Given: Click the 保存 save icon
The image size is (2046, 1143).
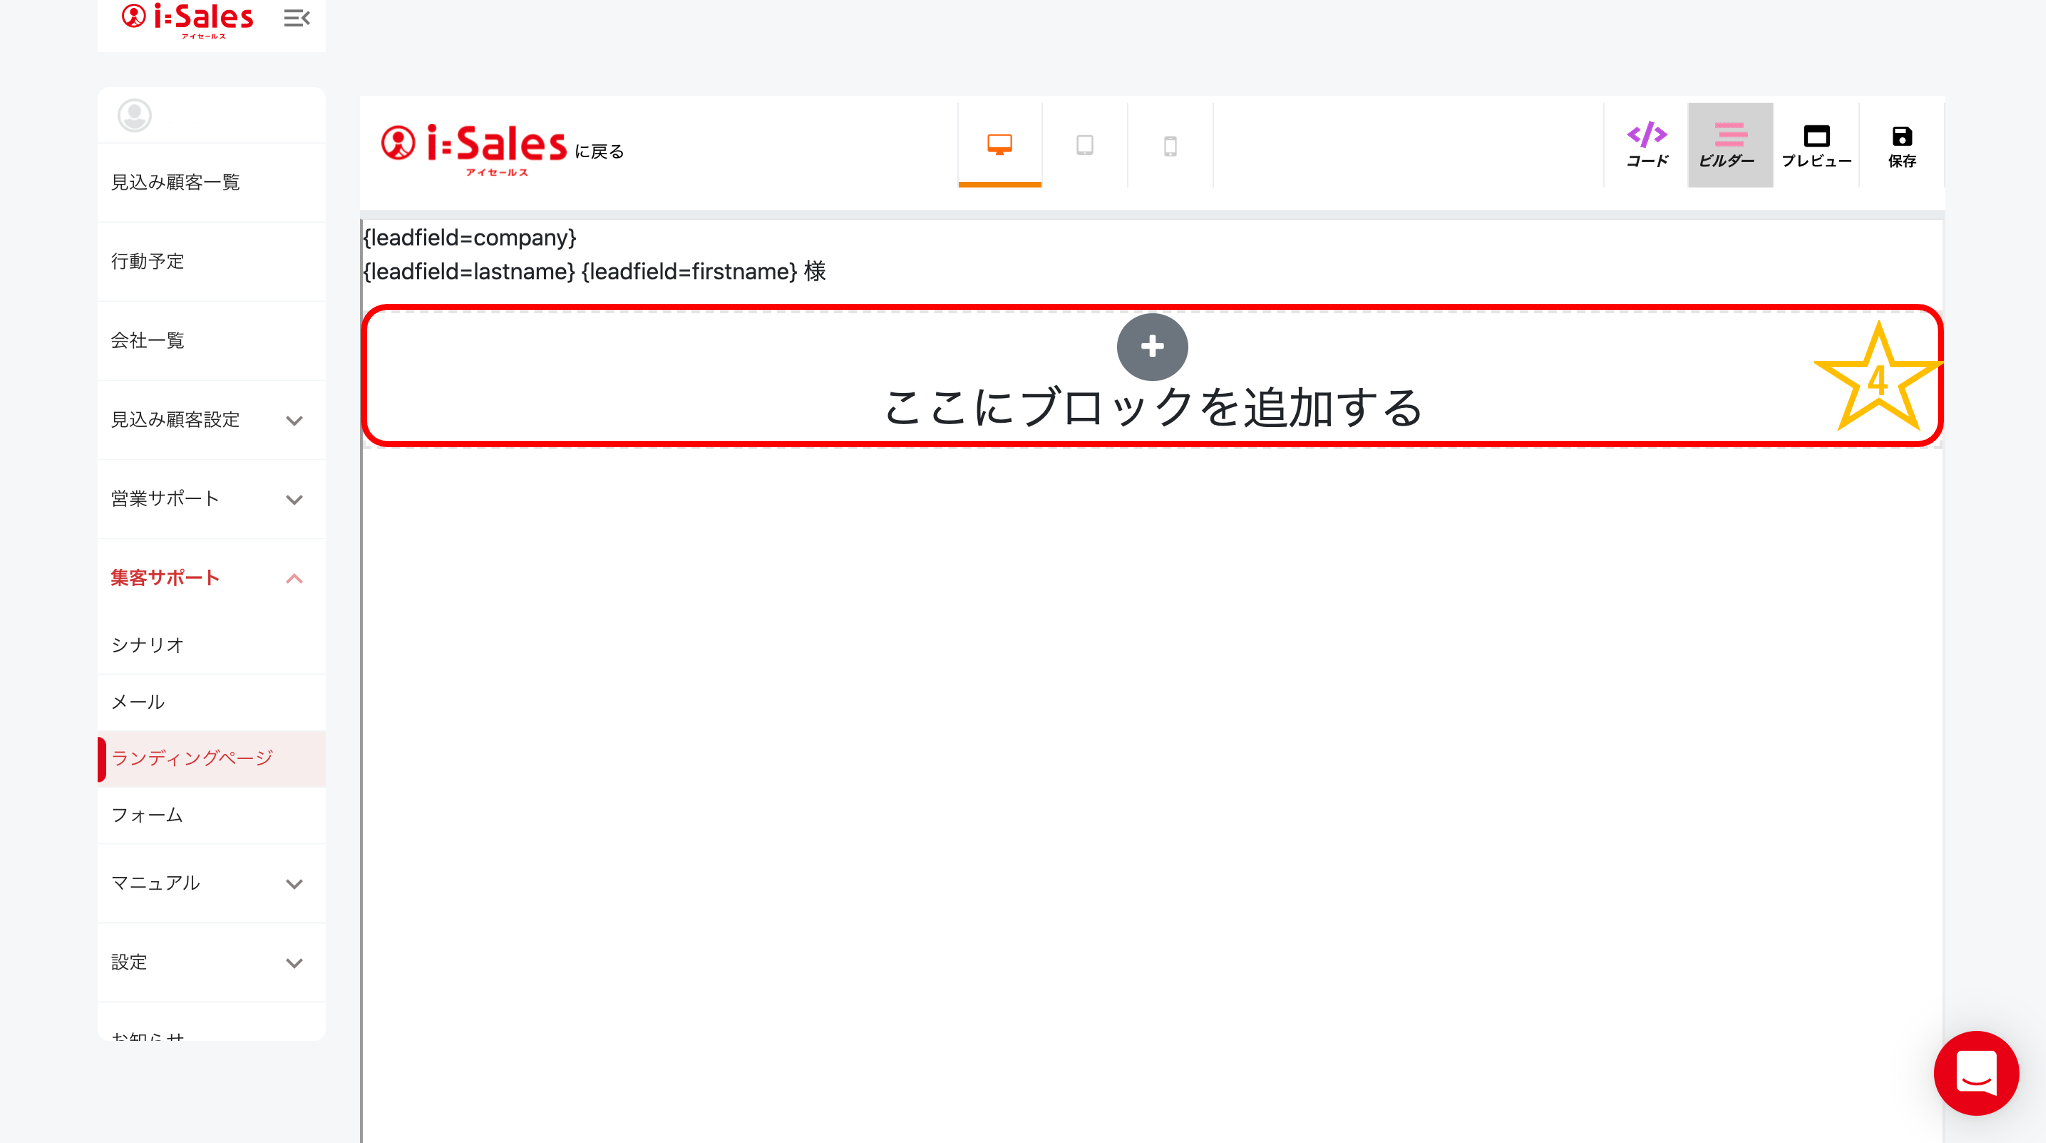Looking at the screenshot, I should click(x=1901, y=145).
